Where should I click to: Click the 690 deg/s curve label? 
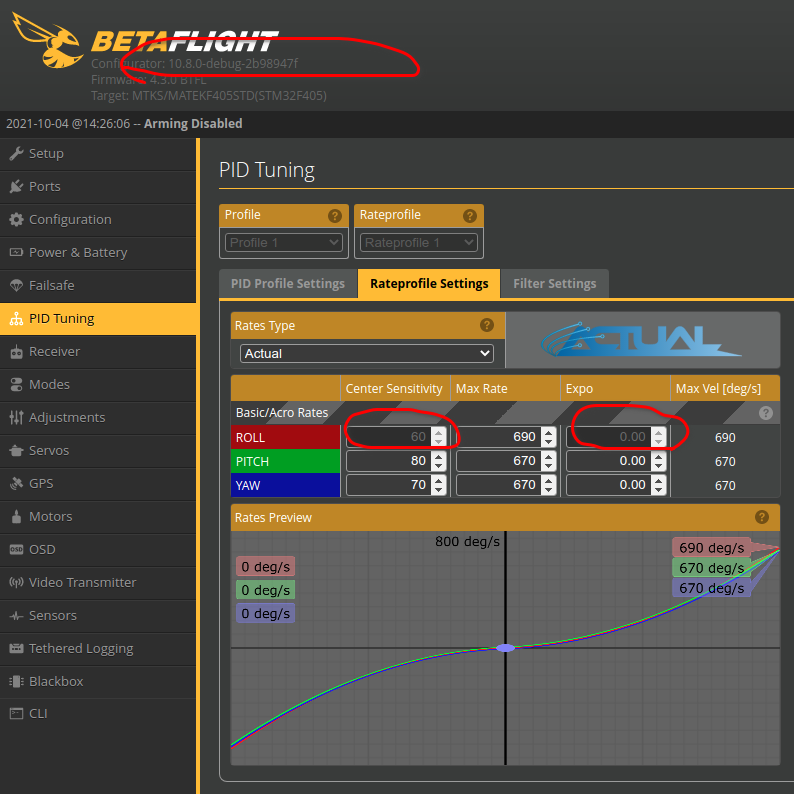click(x=711, y=548)
